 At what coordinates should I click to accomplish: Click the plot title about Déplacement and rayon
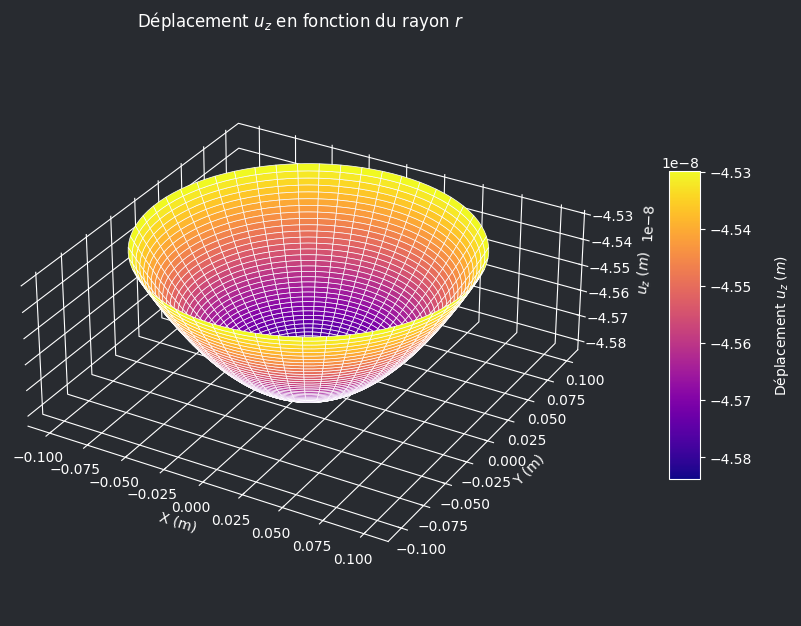[300, 21]
